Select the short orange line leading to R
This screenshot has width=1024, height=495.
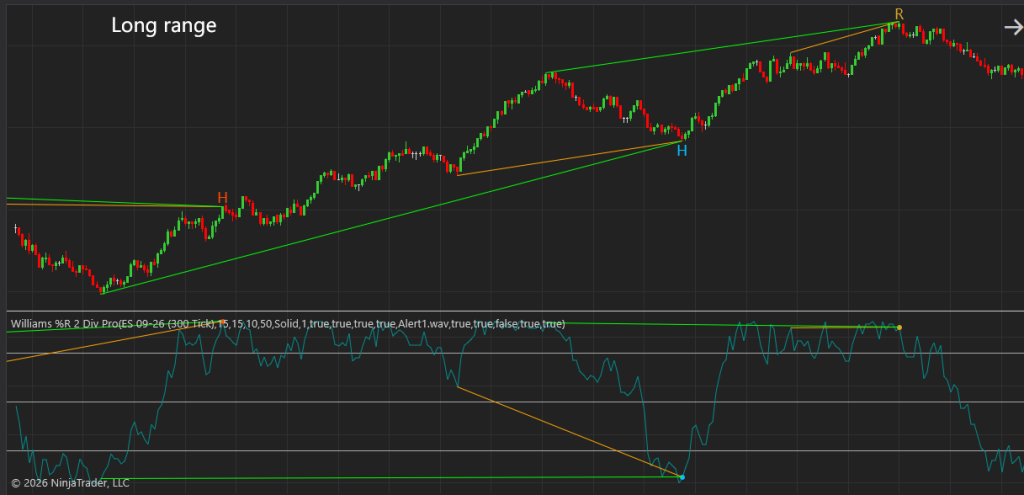coord(843,38)
